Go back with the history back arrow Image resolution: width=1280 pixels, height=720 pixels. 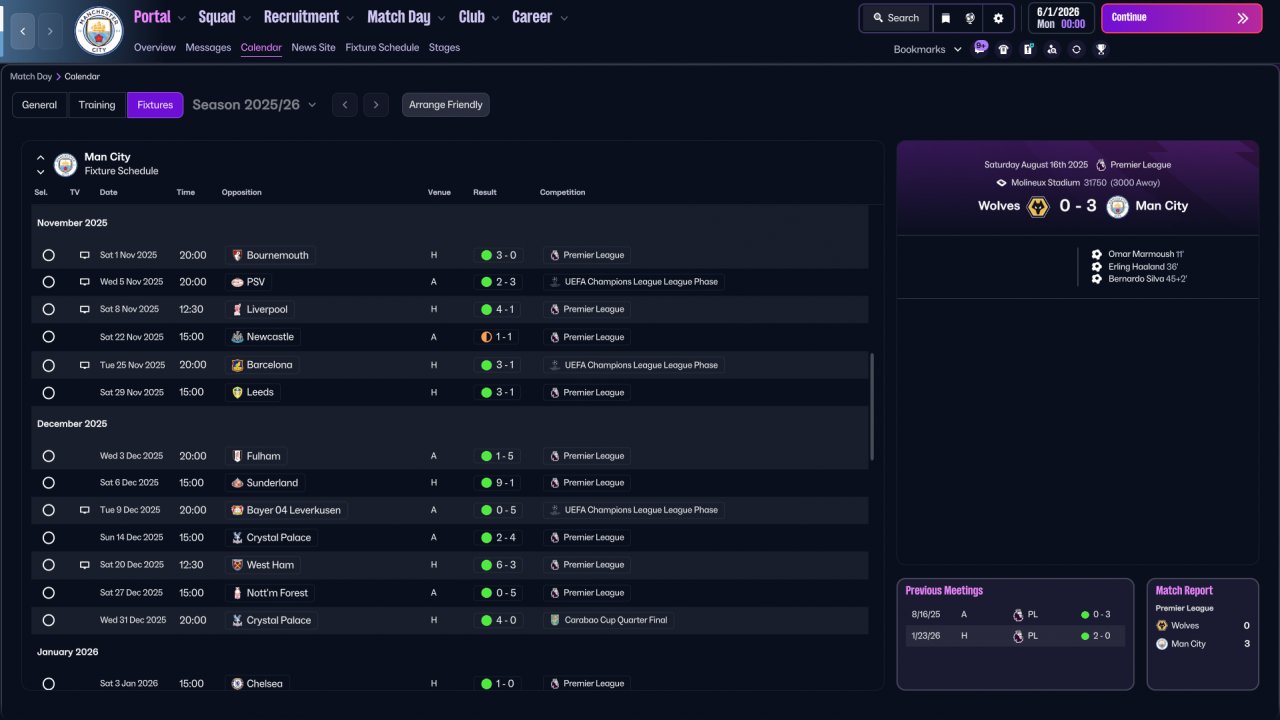coord(22,31)
